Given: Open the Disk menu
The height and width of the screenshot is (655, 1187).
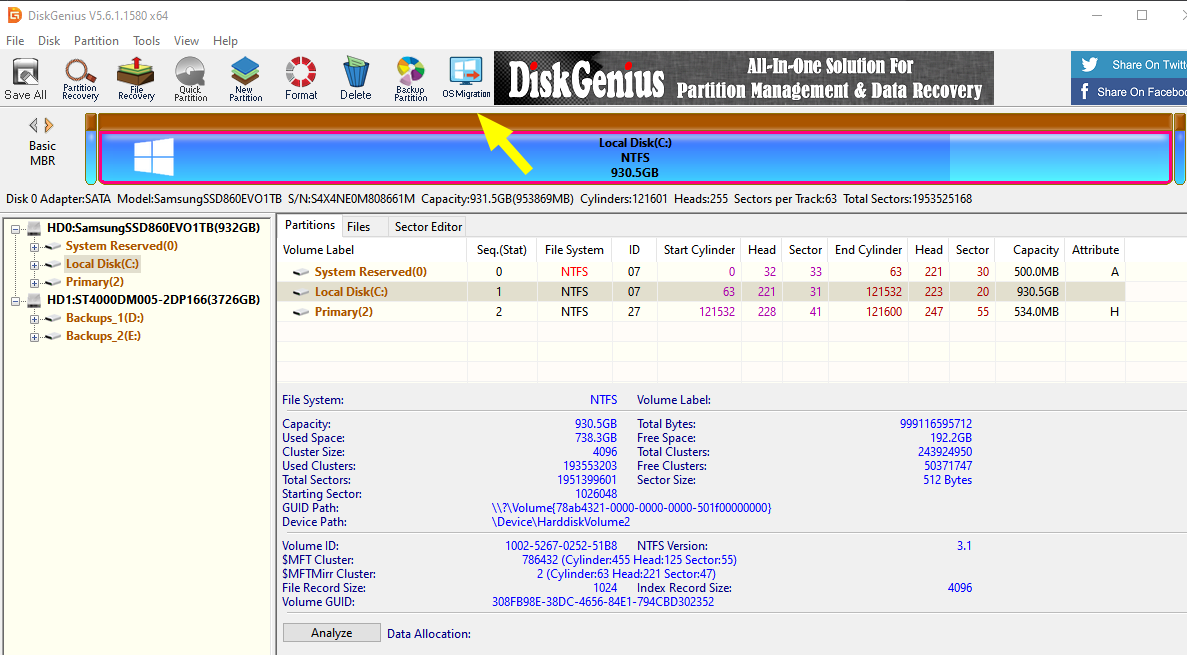Looking at the screenshot, I should (x=49, y=41).
